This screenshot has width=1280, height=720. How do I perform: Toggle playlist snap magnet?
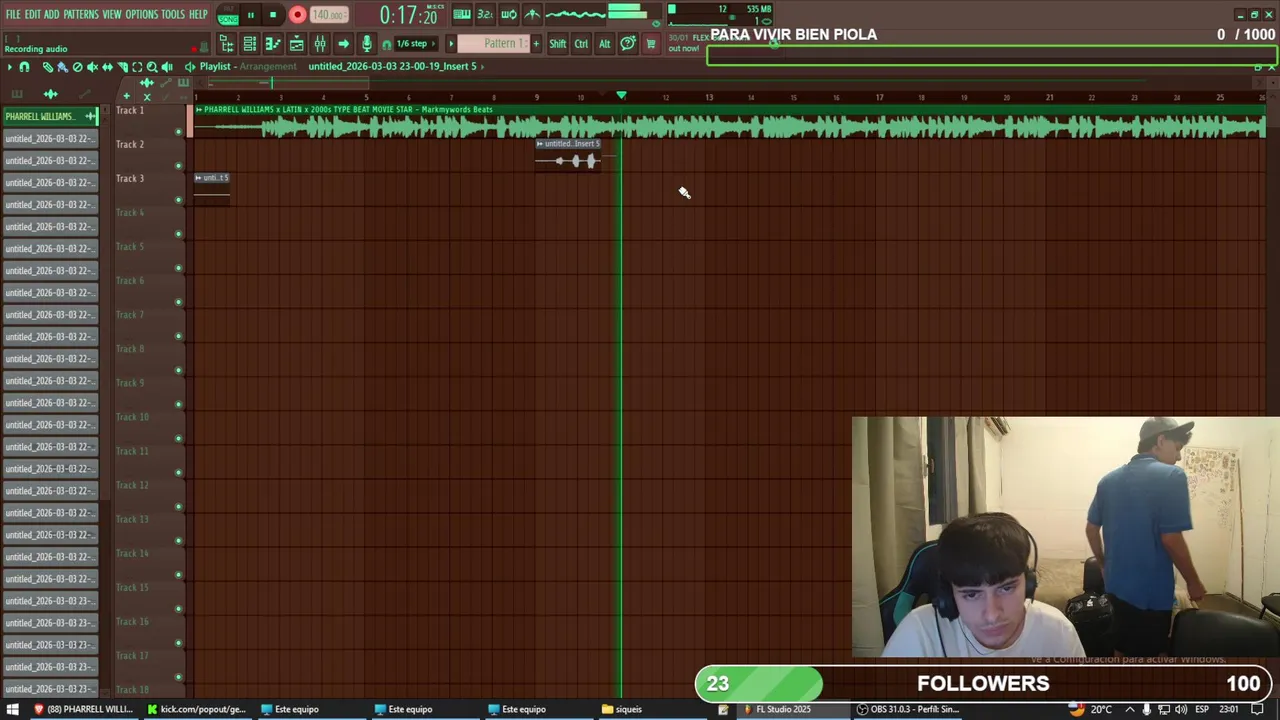[x=24, y=67]
